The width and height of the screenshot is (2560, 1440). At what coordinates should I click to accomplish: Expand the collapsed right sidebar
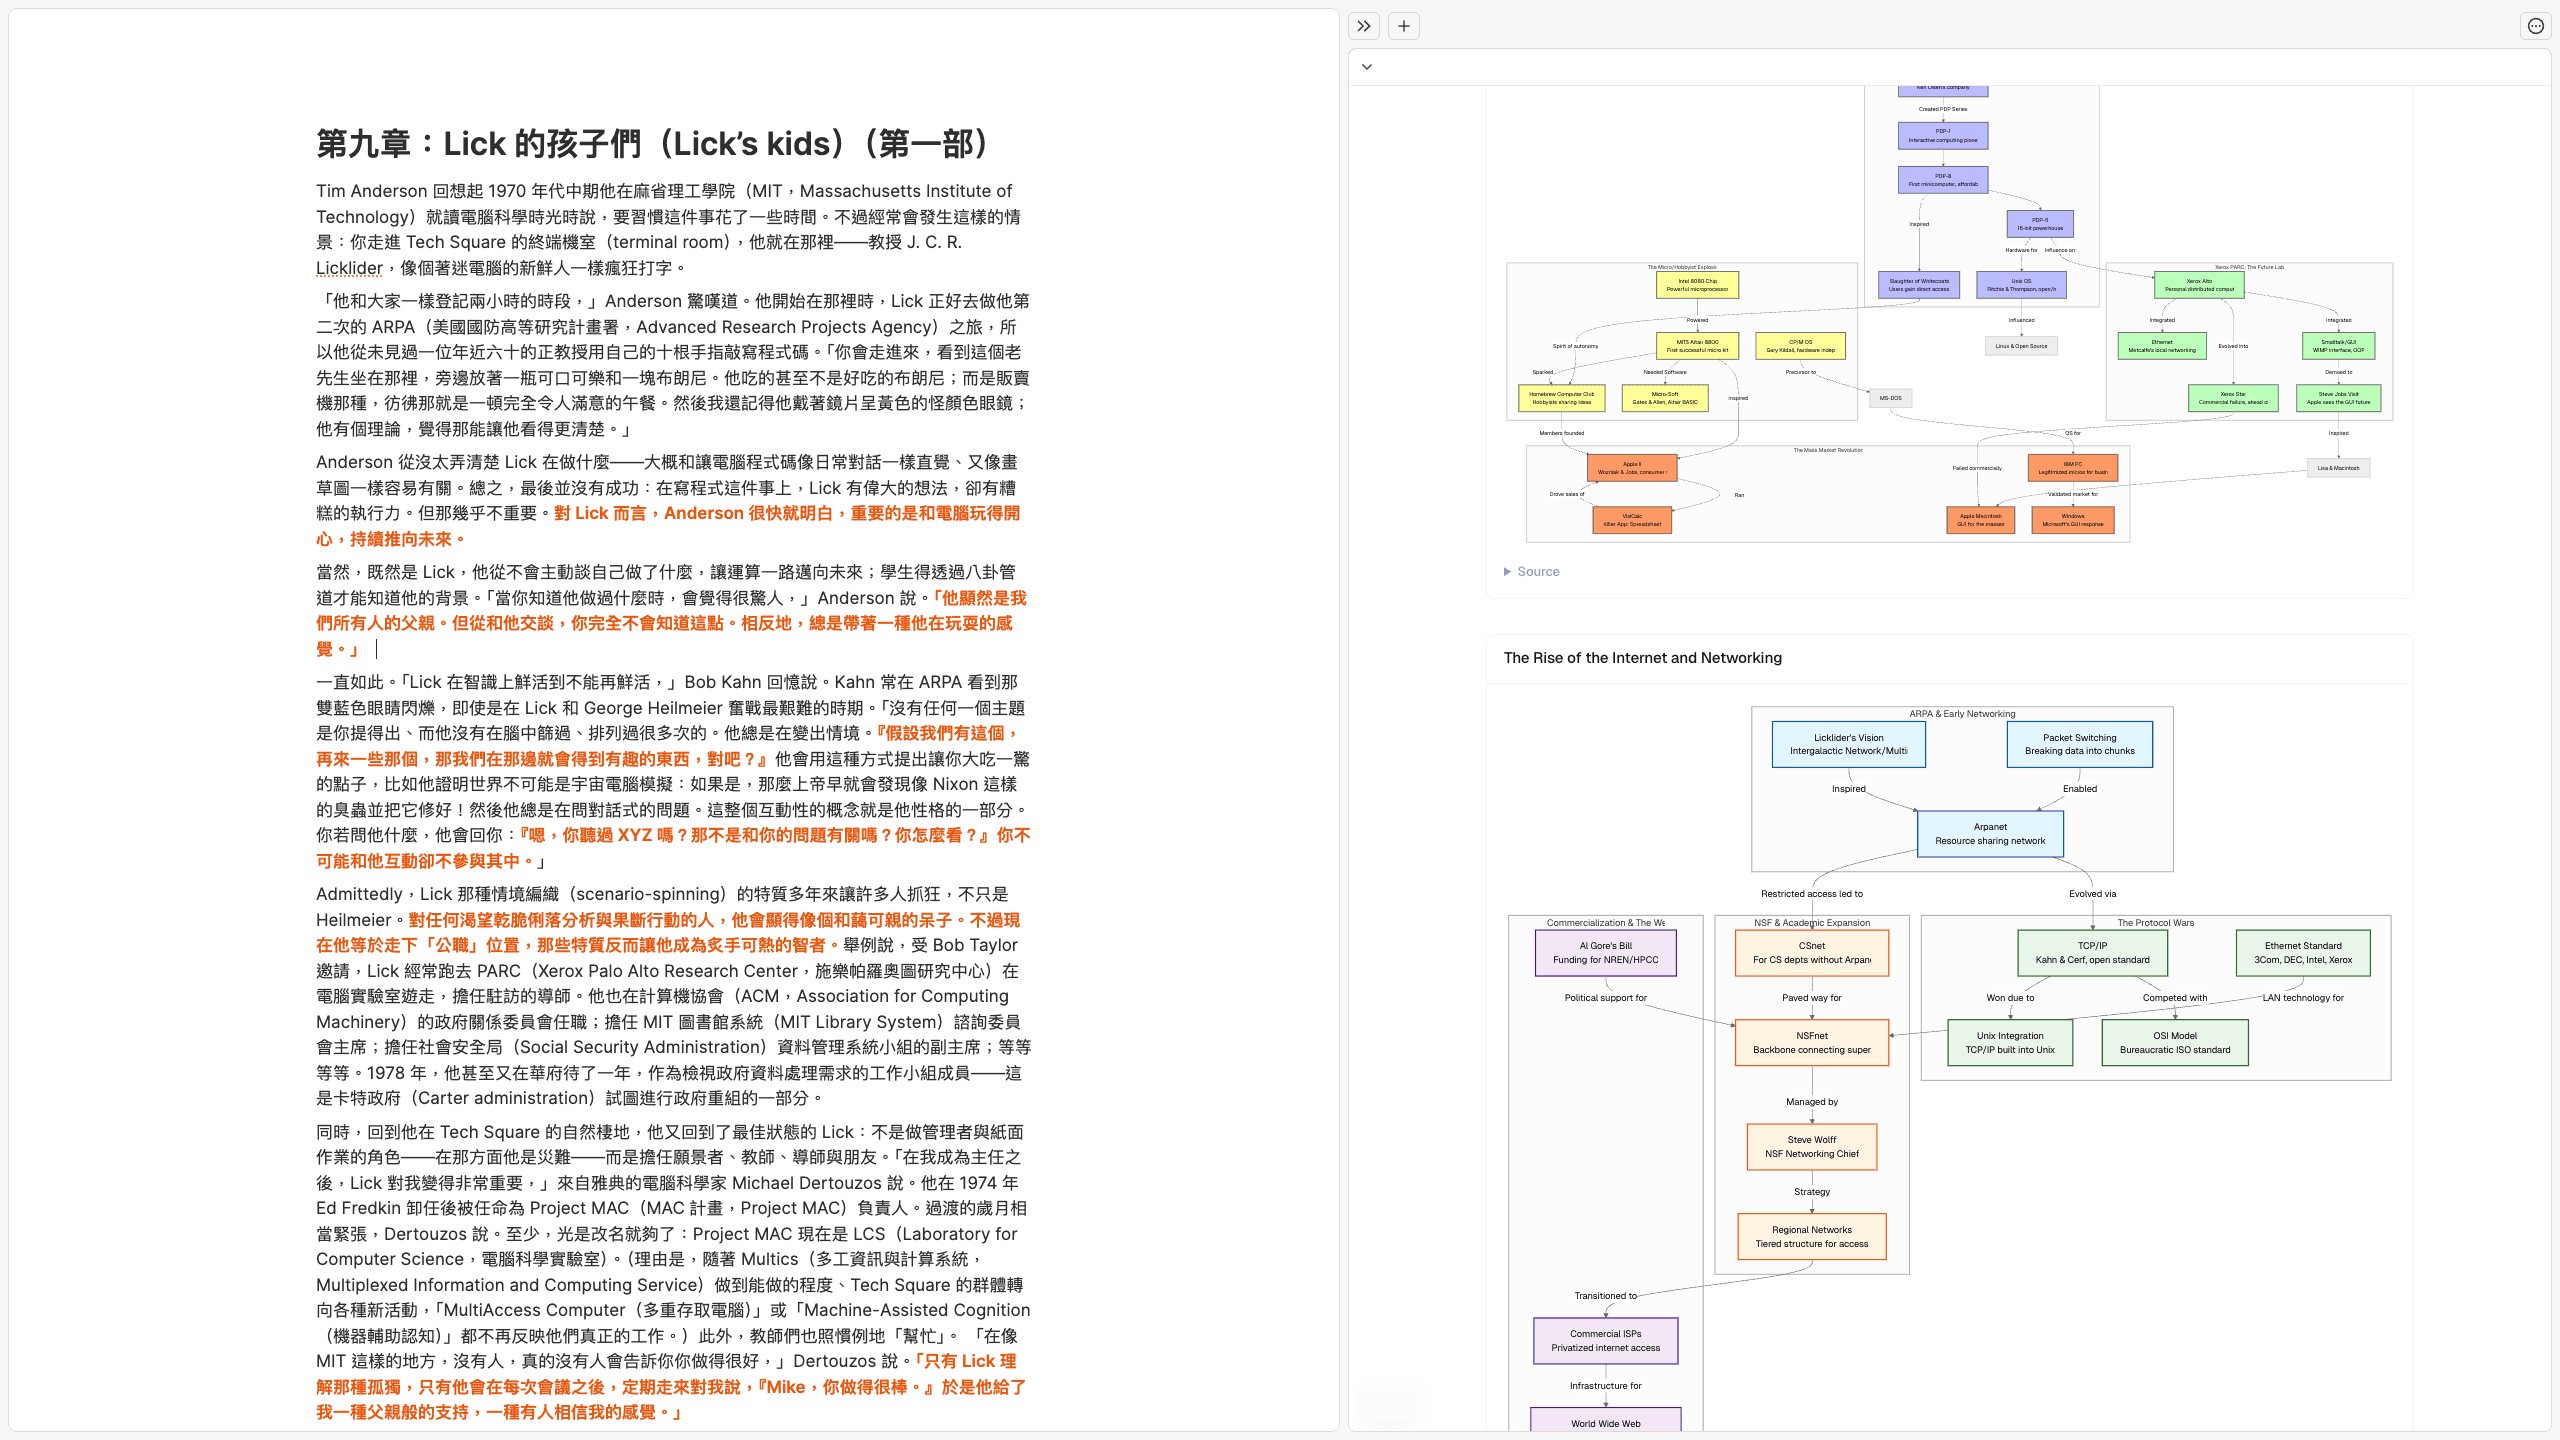coord(1363,25)
